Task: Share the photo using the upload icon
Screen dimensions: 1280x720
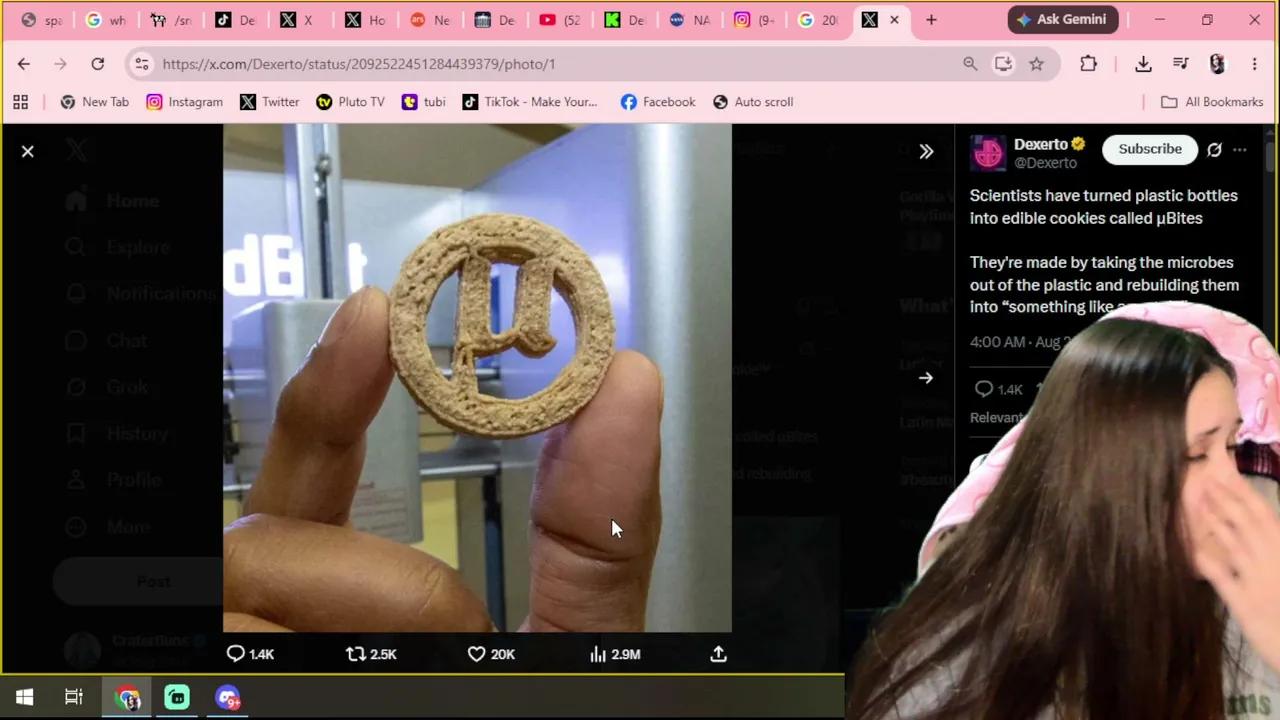Action: point(718,654)
